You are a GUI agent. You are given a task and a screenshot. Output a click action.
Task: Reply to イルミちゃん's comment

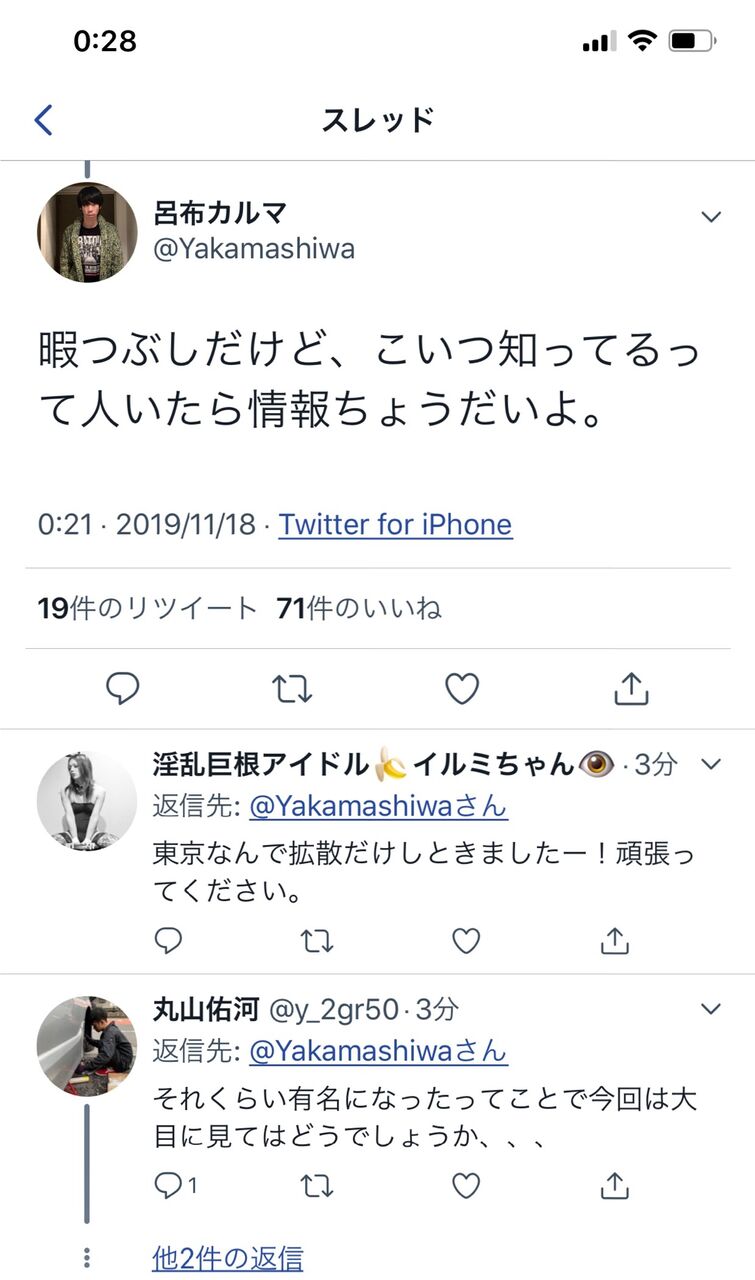169,940
